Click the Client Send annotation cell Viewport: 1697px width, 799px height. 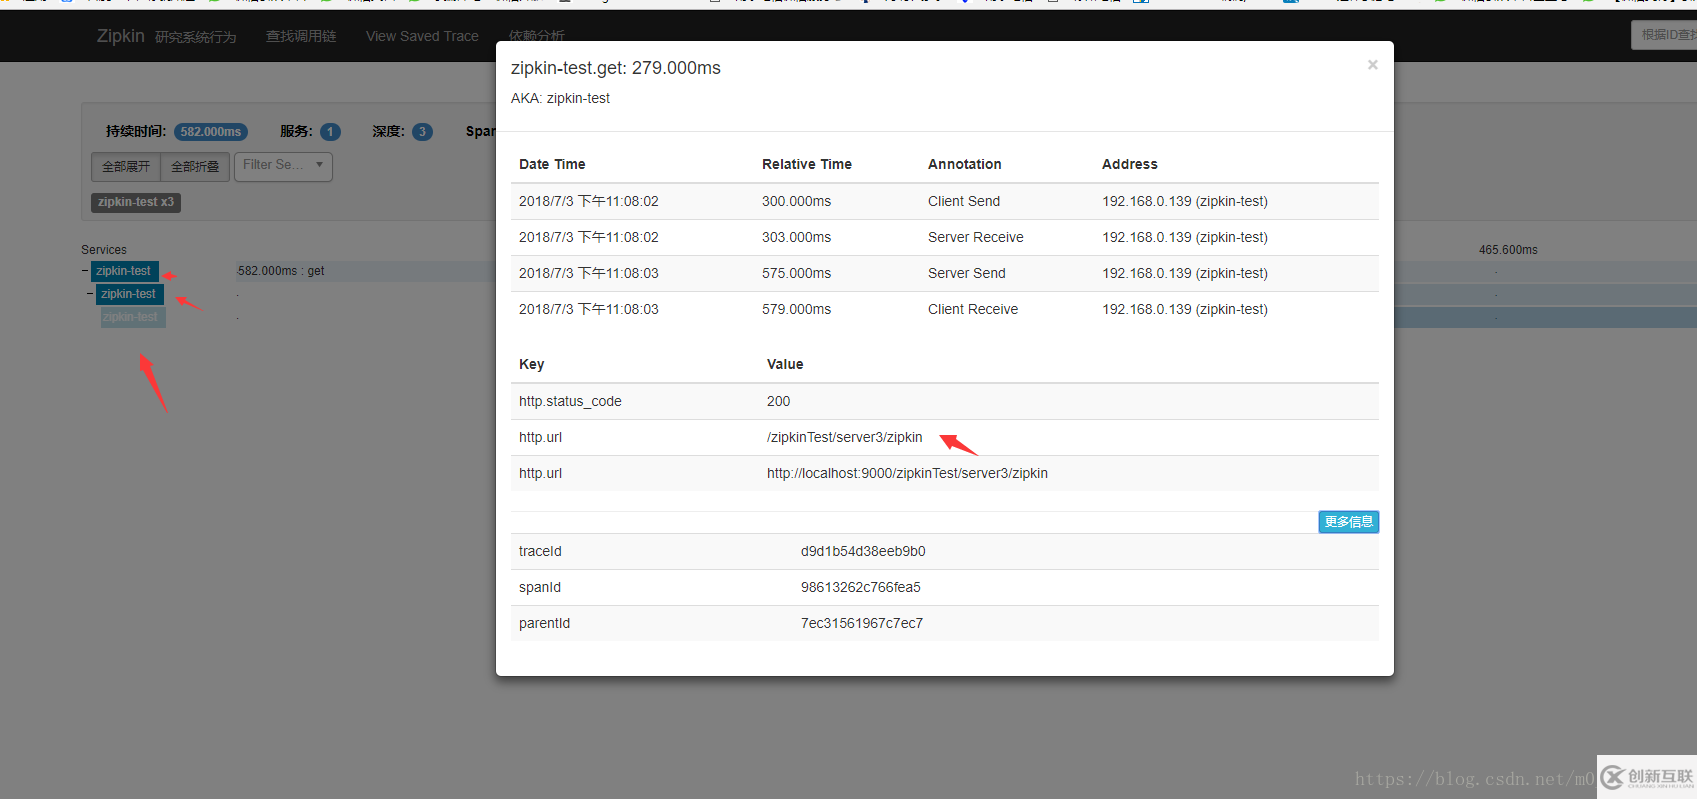coord(964,201)
